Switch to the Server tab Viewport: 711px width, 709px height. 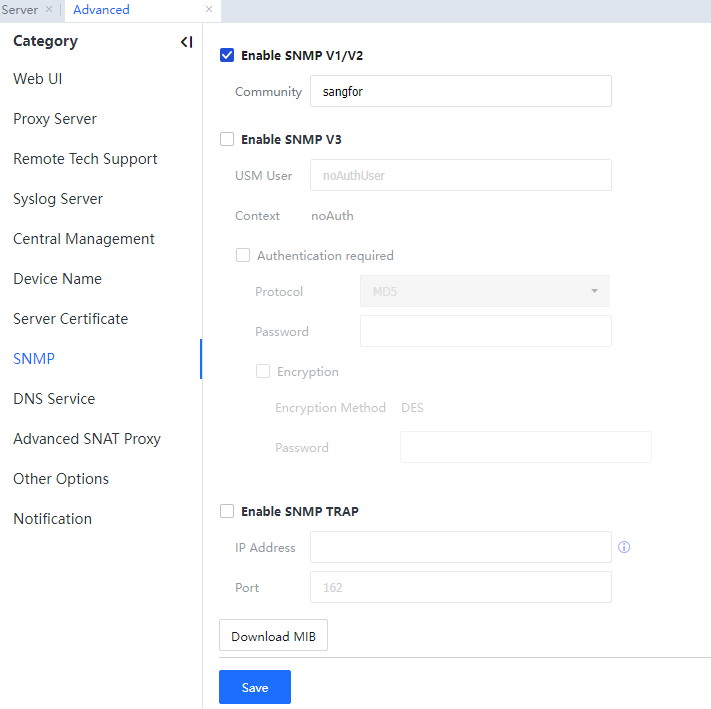pos(20,10)
